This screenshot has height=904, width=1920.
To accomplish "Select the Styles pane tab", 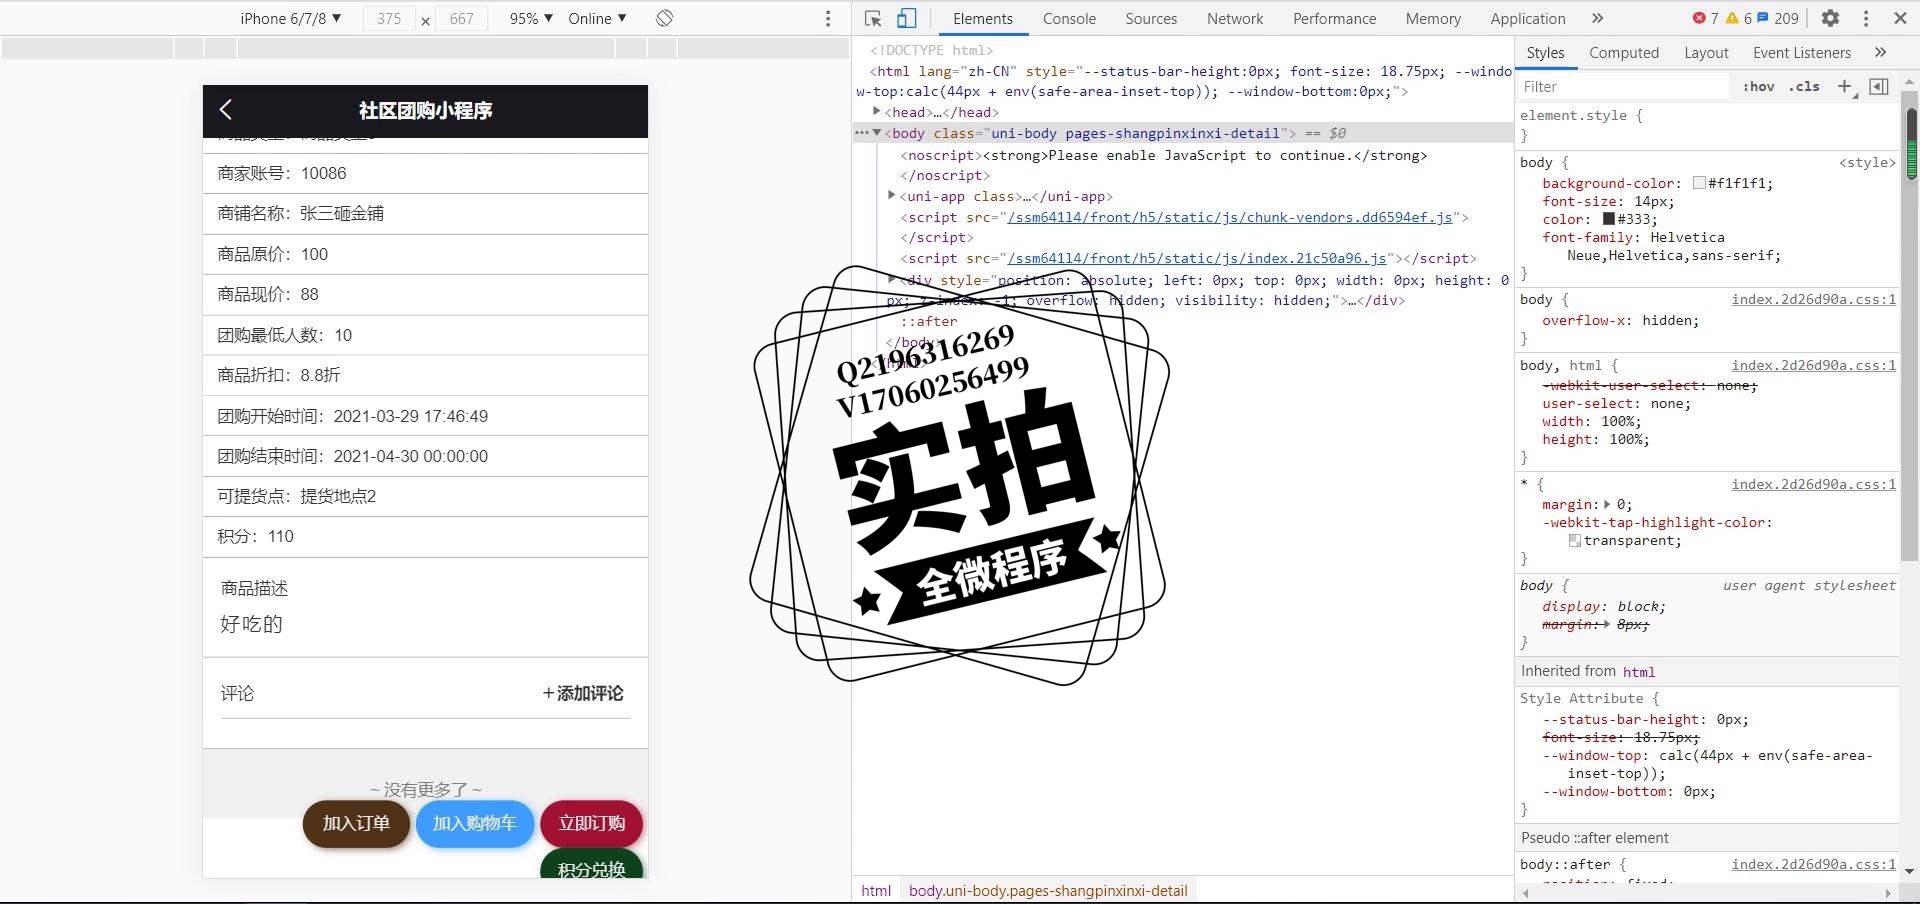I will point(1545,53).
